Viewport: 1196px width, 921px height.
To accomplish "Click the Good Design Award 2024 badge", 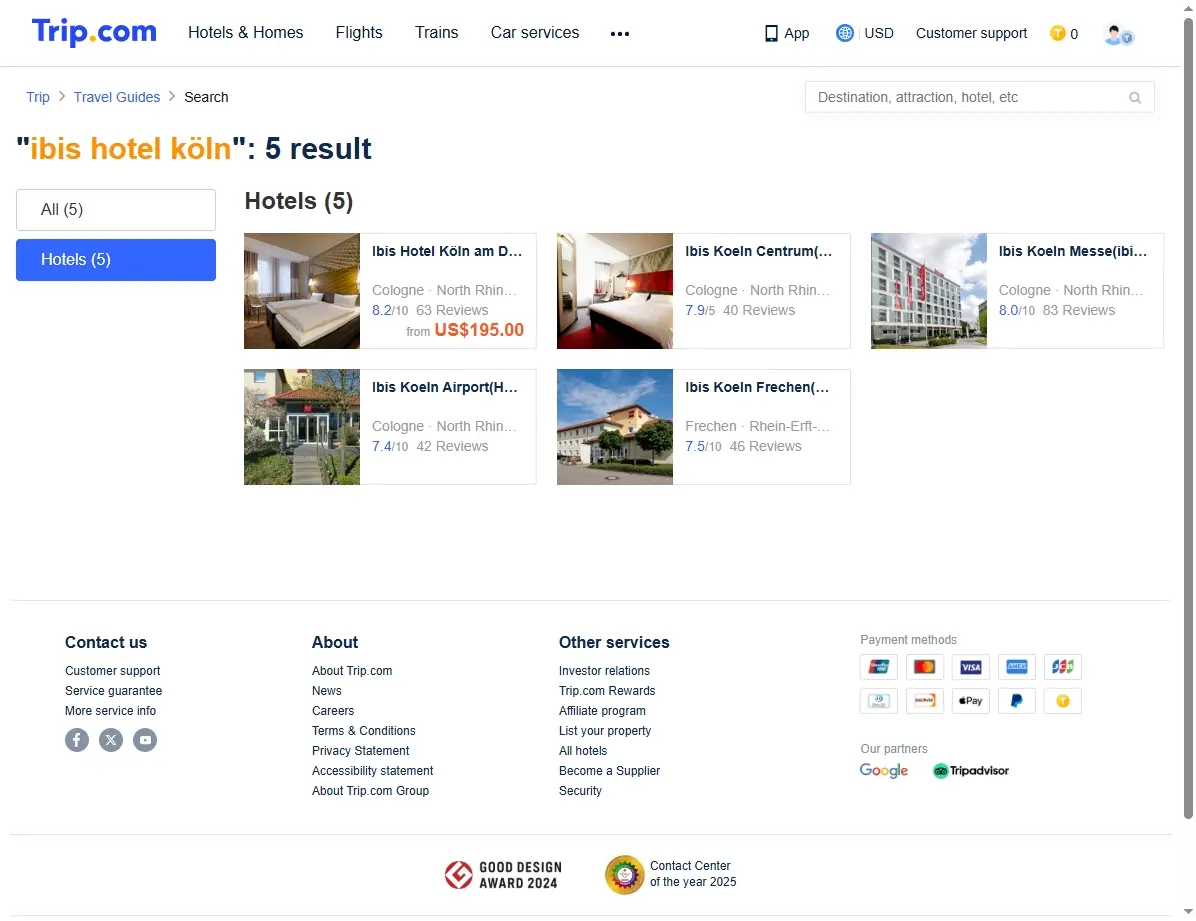I will tap(503, 875).
